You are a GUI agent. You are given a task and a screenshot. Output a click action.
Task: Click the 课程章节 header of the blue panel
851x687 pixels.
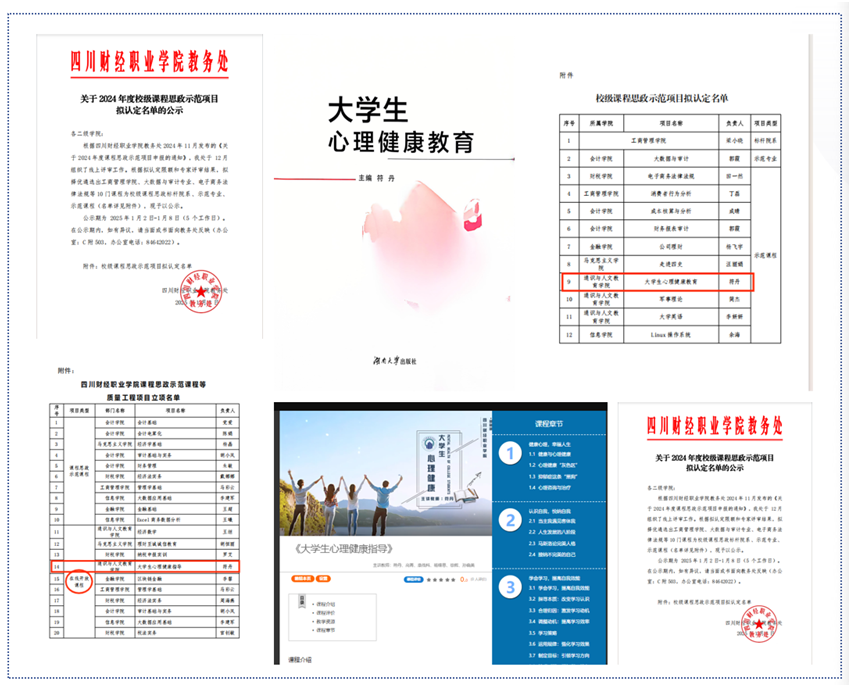click(x=549, y=424)
